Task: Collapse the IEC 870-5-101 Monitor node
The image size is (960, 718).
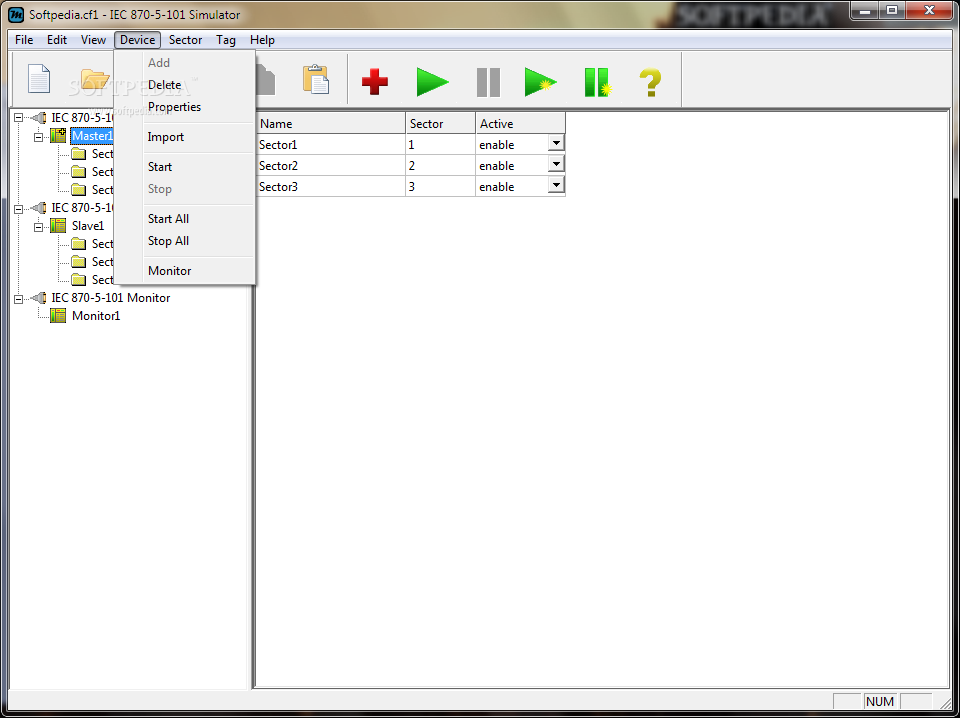Action: [x=18, y=298]
